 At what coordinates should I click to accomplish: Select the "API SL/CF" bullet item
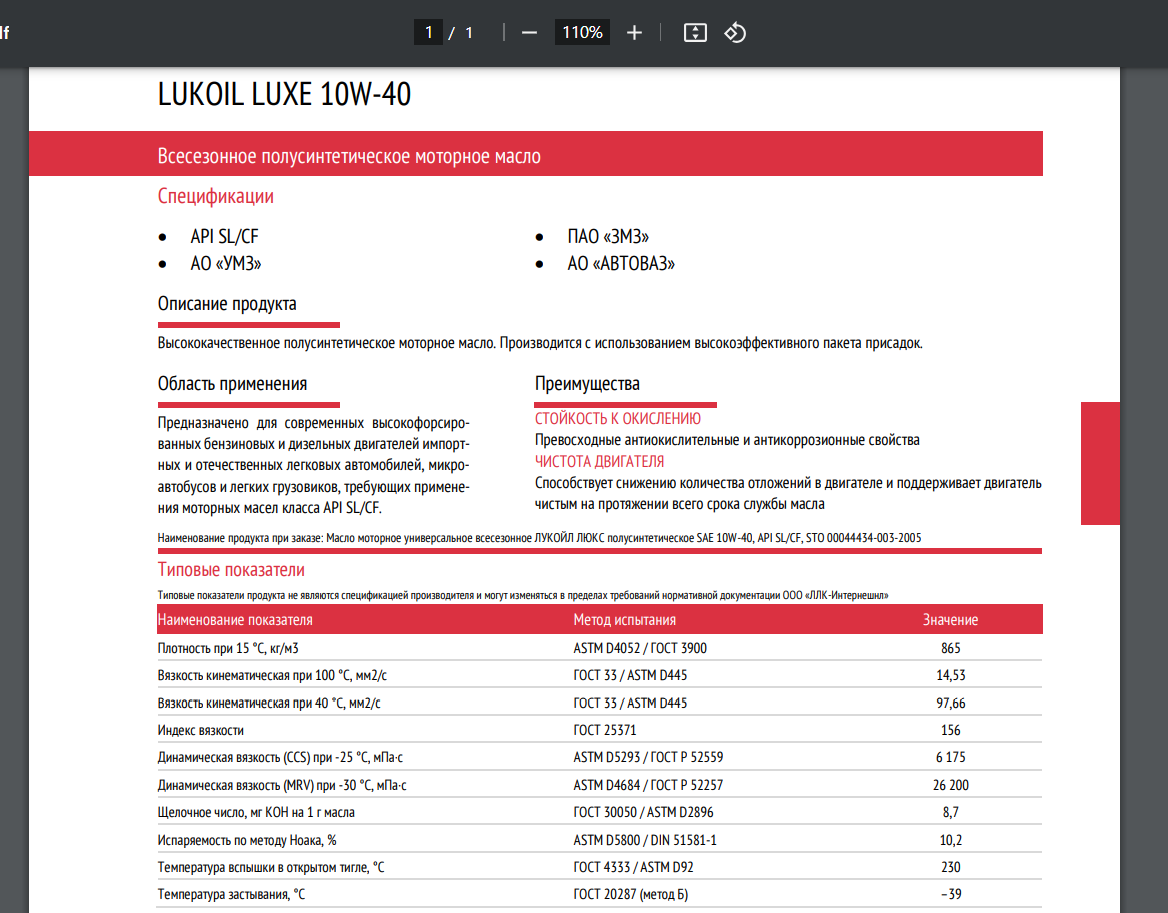[224, 237]
